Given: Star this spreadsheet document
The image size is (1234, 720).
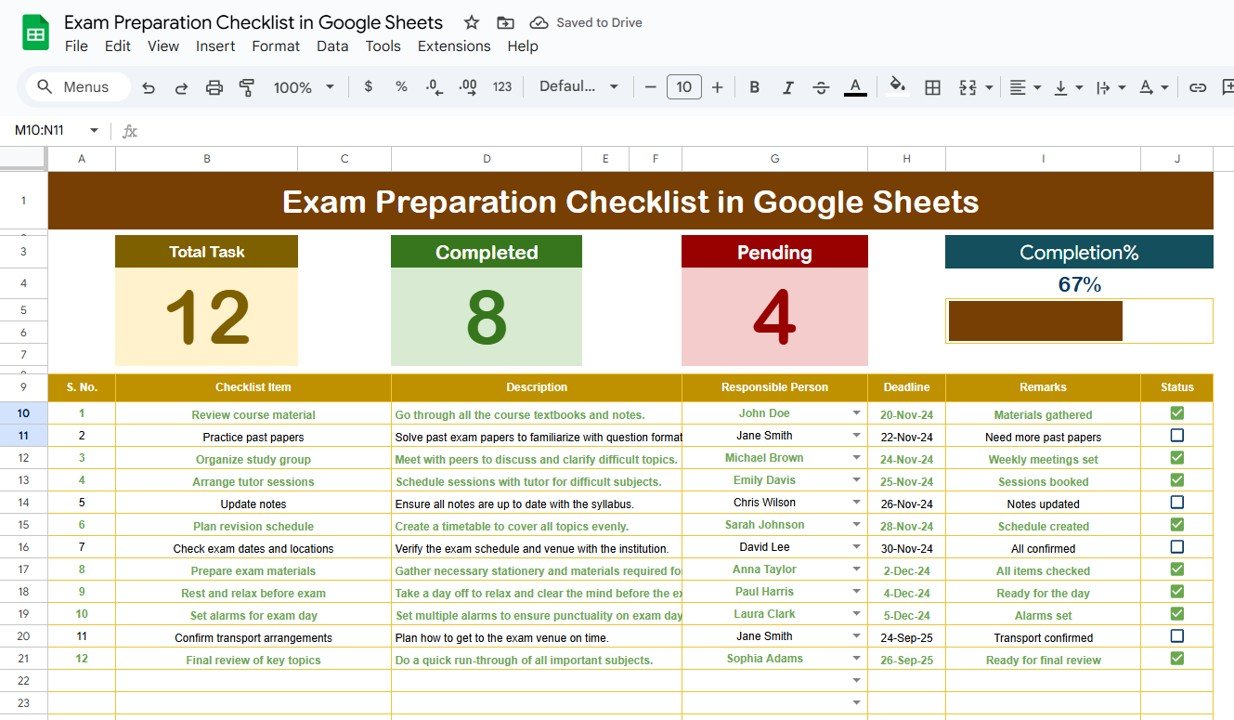Looking at the screenshot, I should [472, 22].
